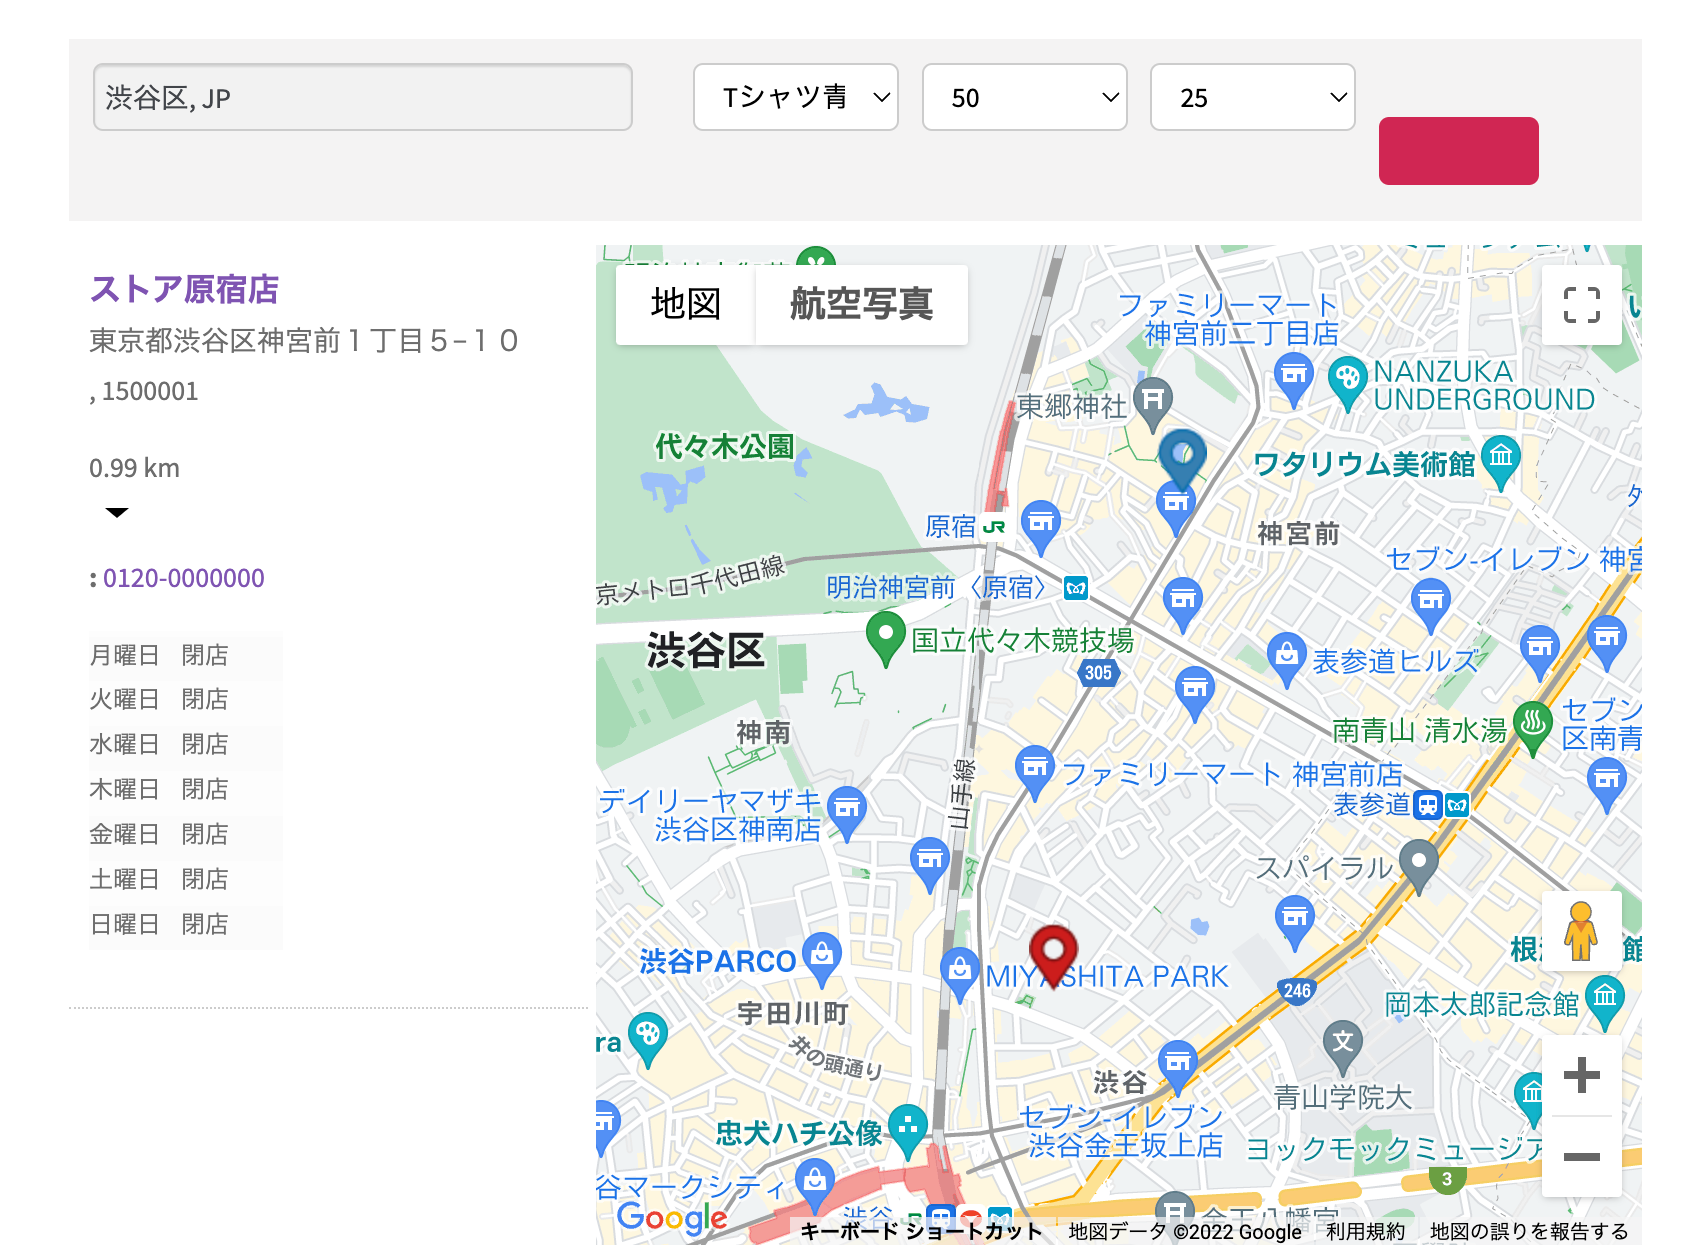Call the phone number 0120-0000000
1688x1250 pixels.
(184, 578)
